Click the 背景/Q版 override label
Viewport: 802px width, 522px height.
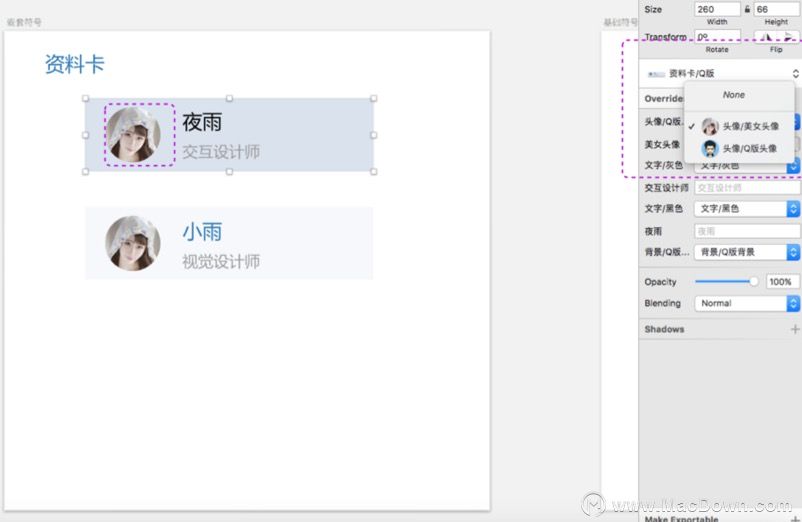coord(666,252)
